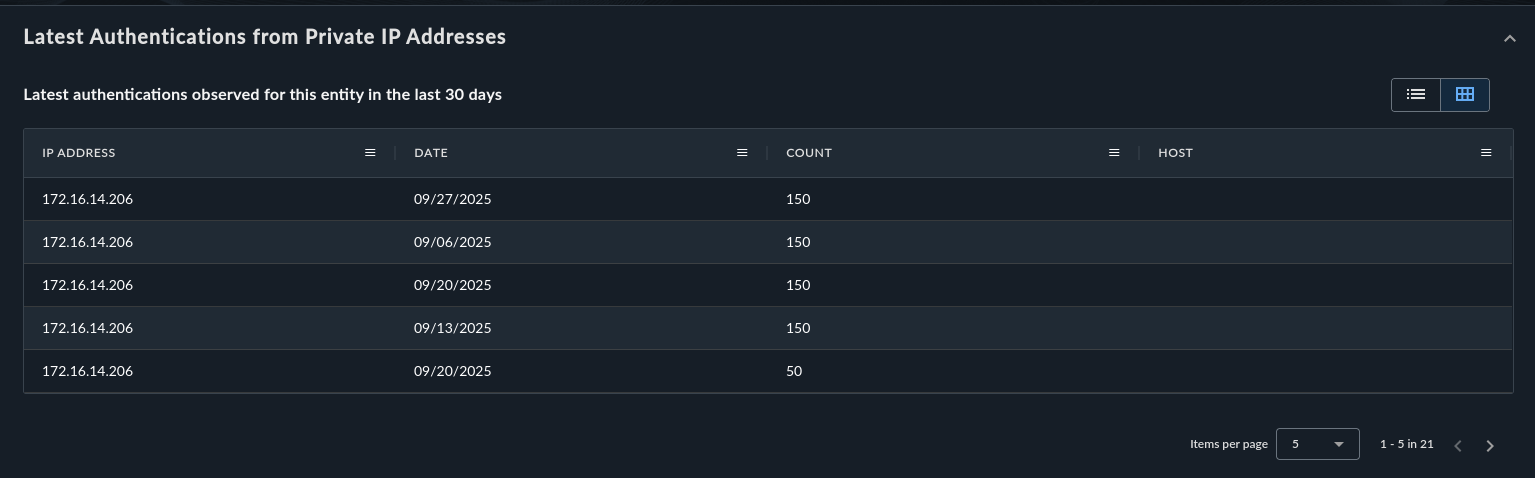Image resolution: width=1535 pixels, height=478 pixels.
Task: Open IP Address column menu icon
Action: [370, 153]
